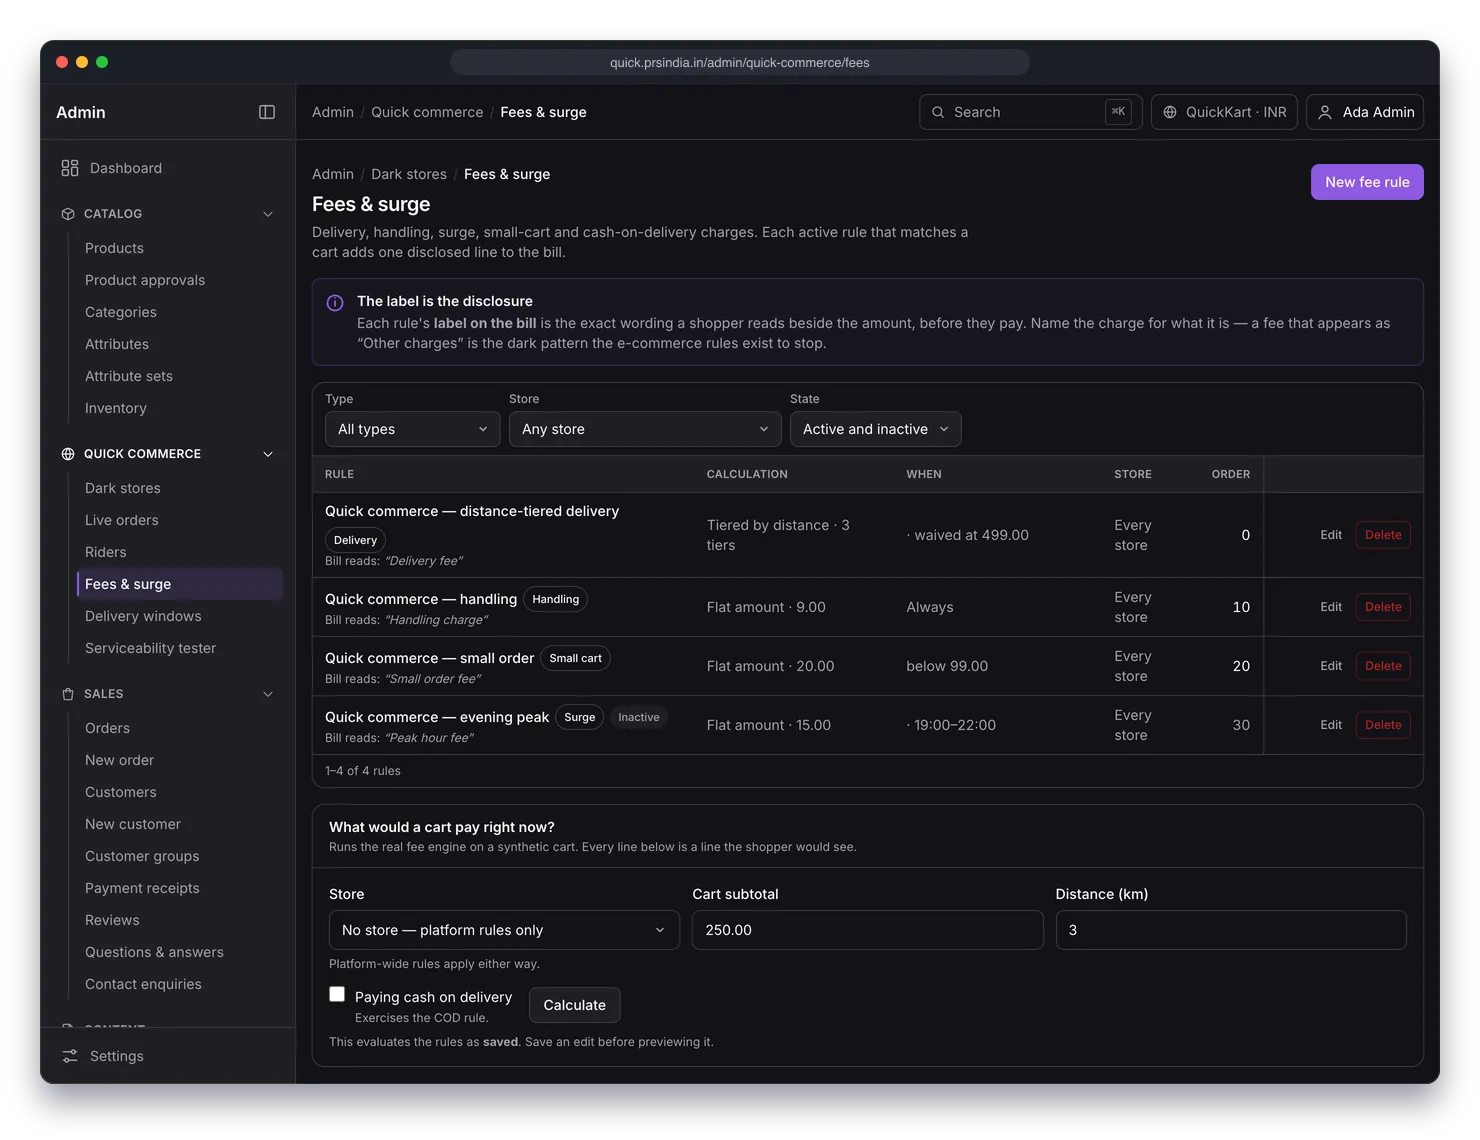
Task: Open the Ada Admin account menu
Action: [1365, 112]
